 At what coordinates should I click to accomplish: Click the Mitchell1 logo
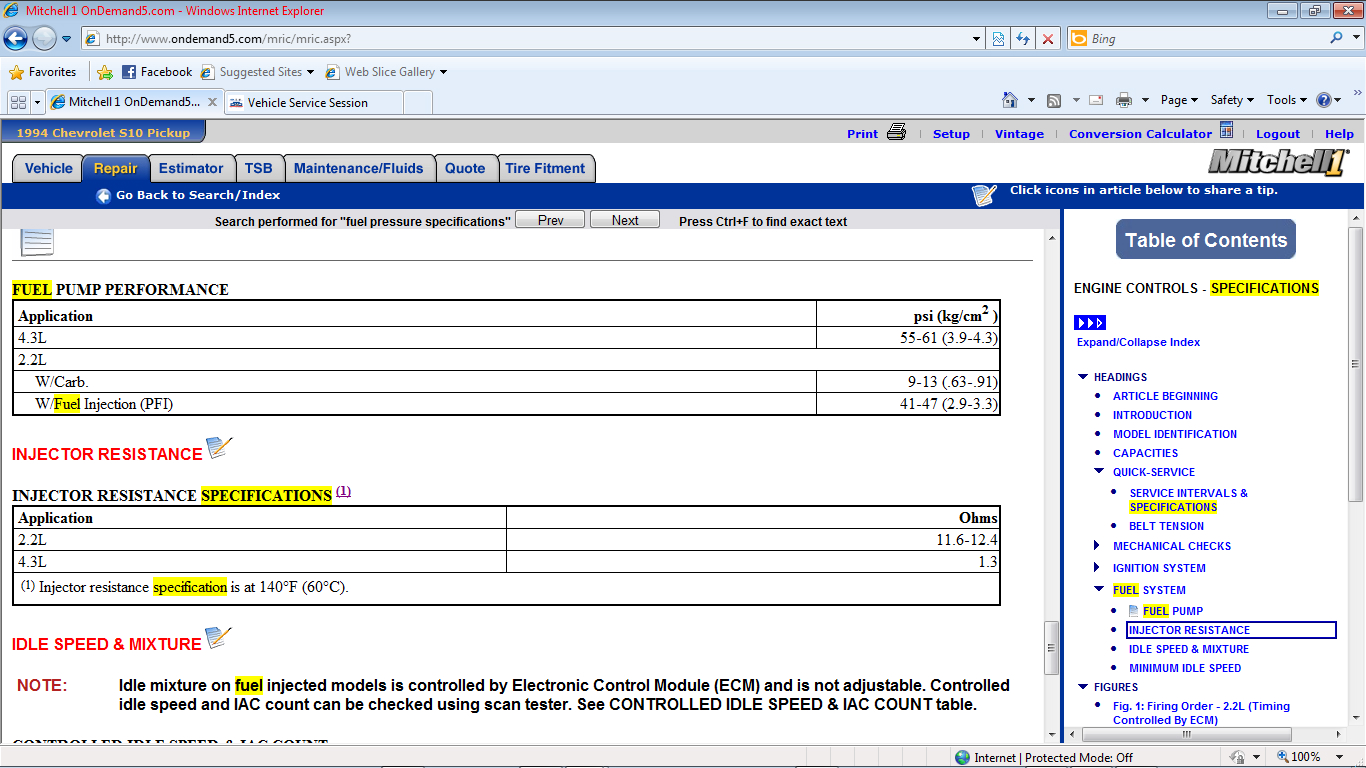[x=1279, y=162]
